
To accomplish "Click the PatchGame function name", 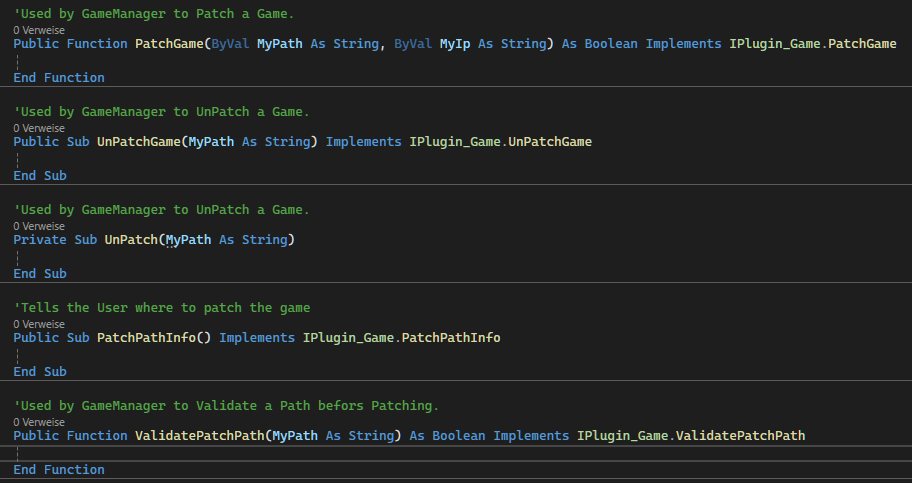I will tap(169, 44).
